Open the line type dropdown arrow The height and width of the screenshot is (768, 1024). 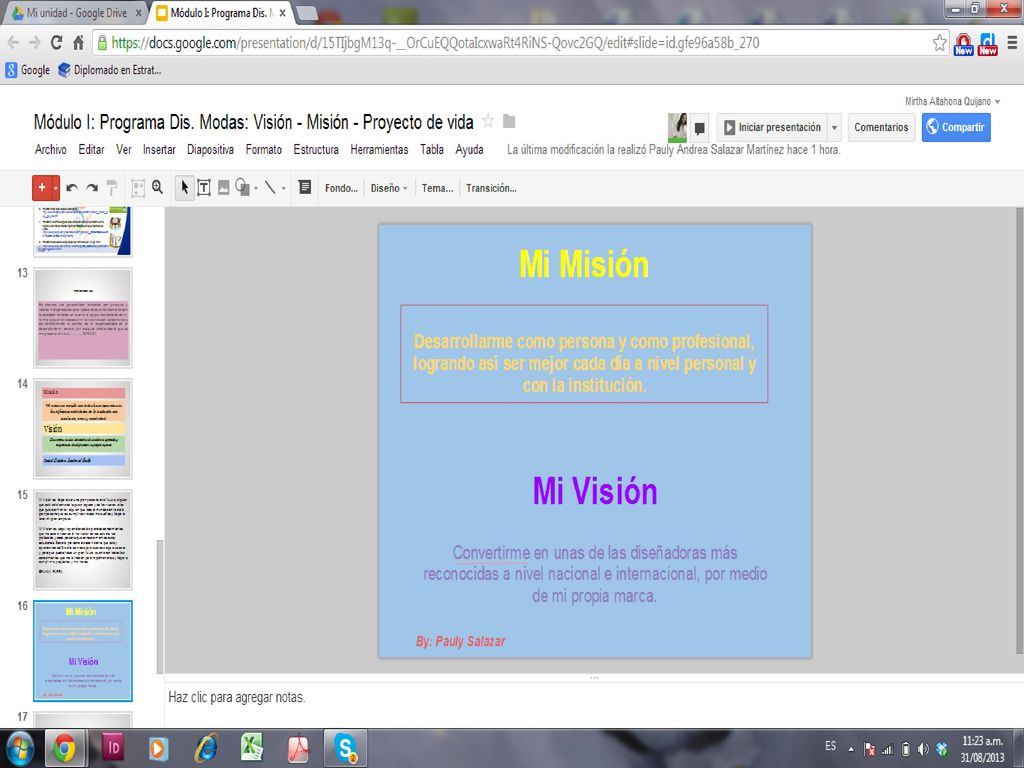pos(283,188)
